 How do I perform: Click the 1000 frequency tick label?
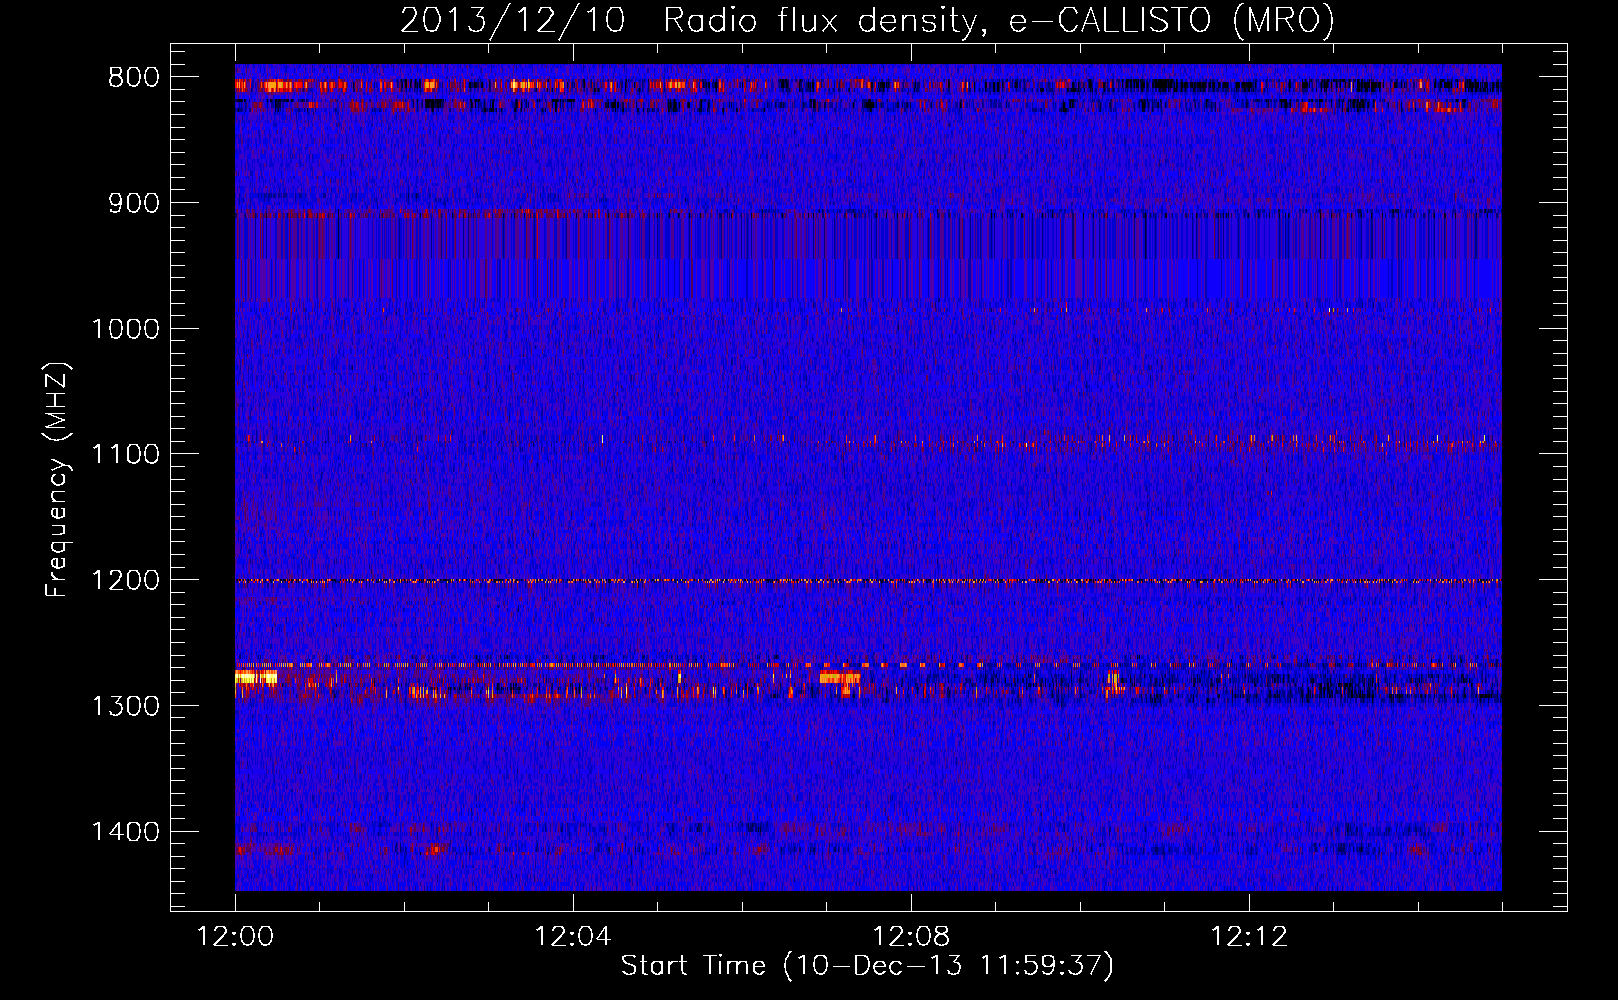[126, 329]
